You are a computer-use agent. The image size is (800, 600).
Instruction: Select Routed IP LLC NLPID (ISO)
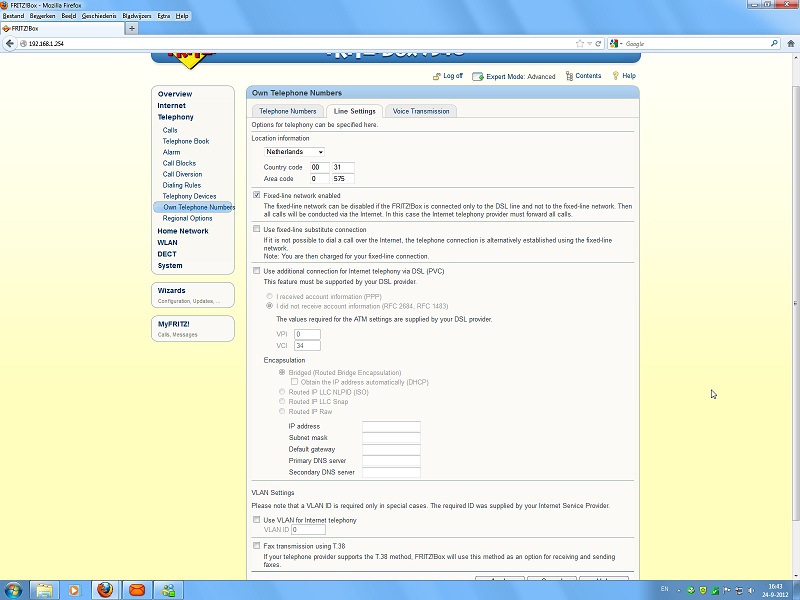coord(282,391)
